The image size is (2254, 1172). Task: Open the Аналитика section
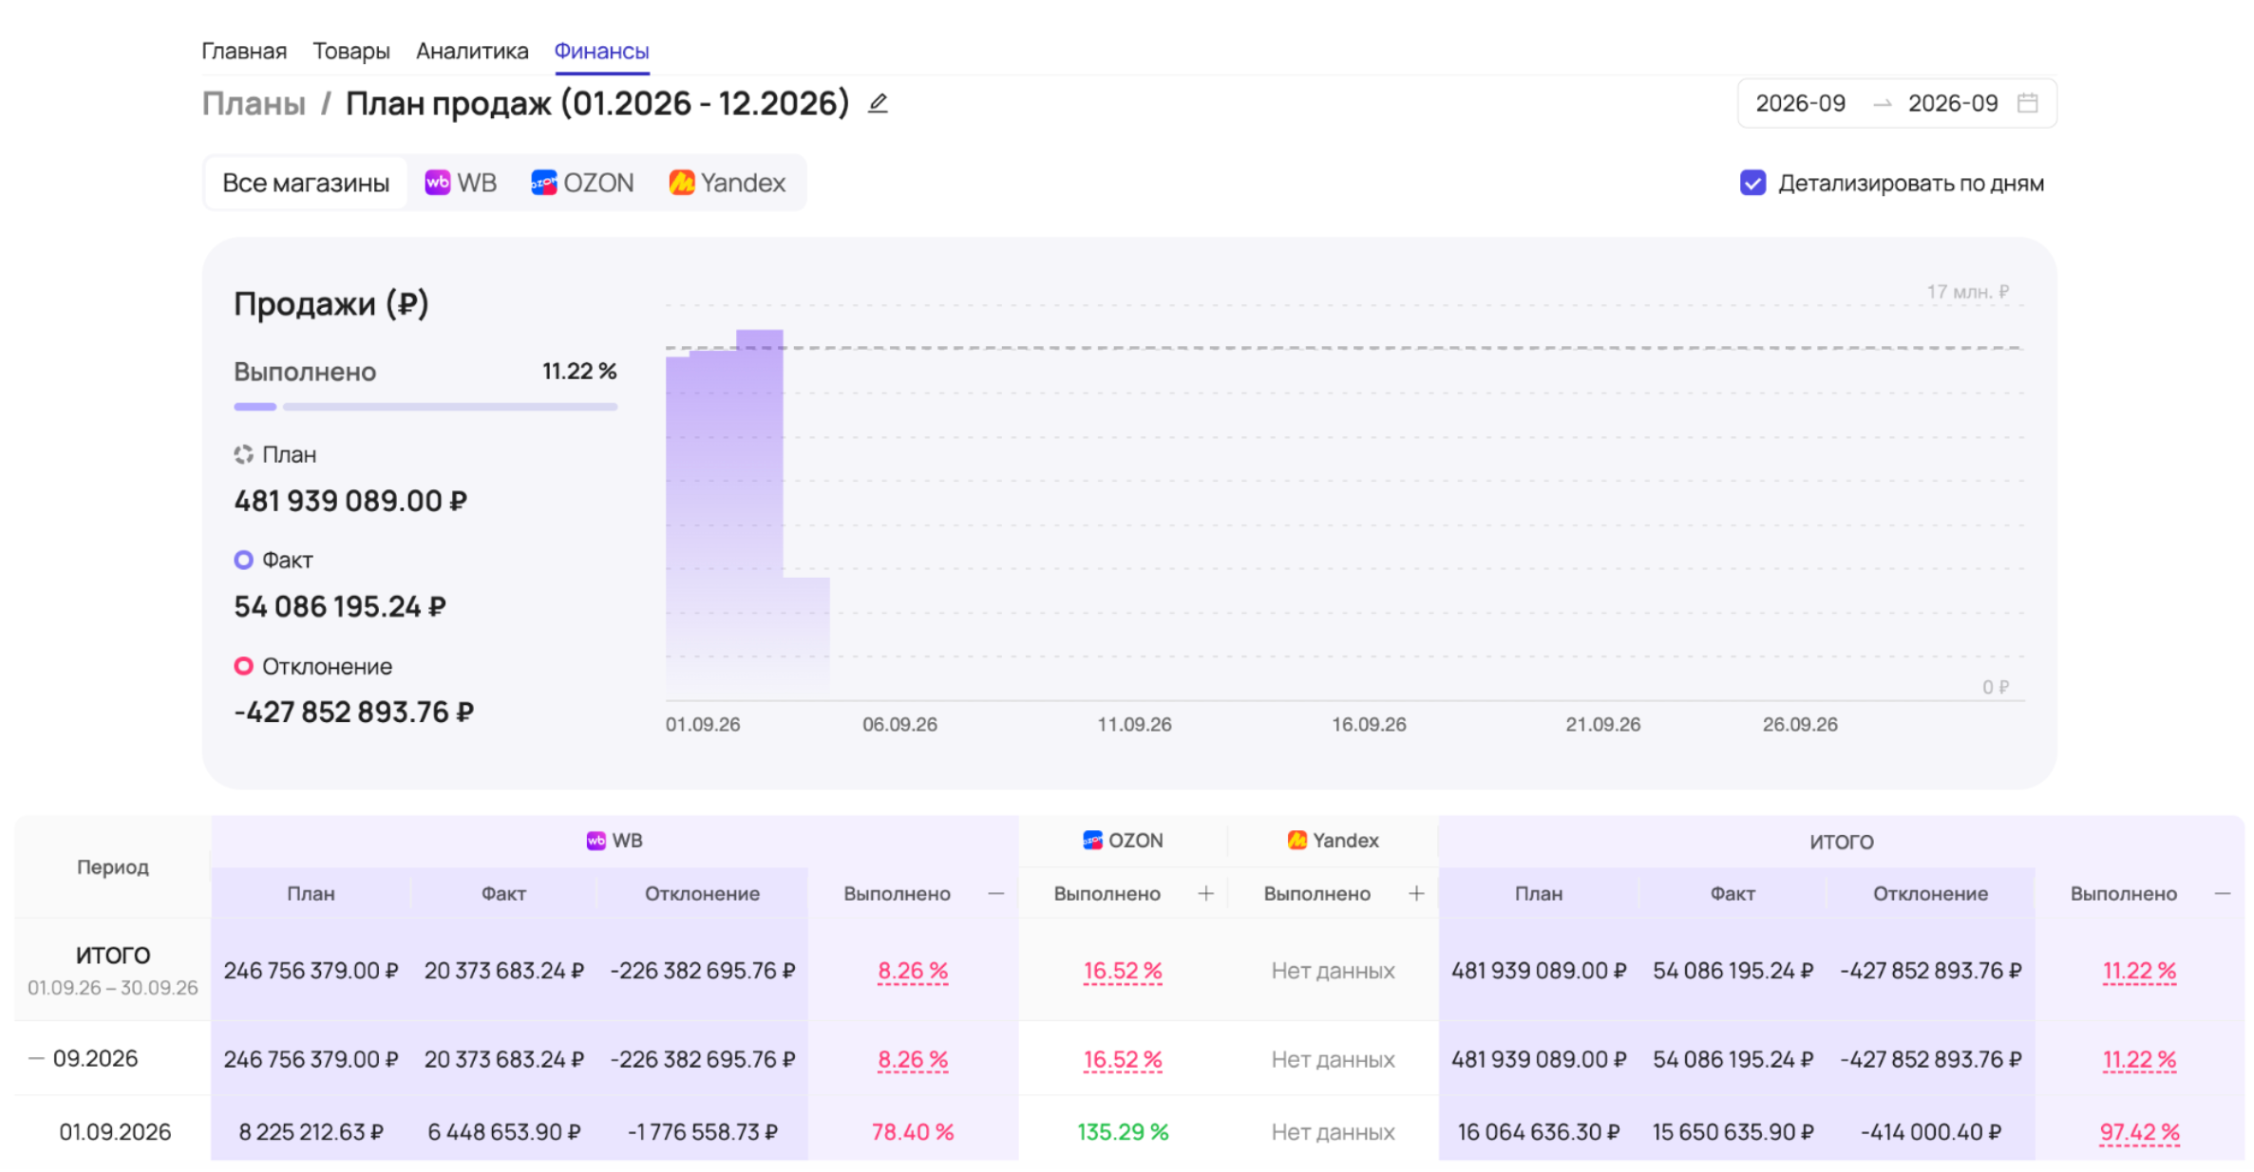pos(472,51)
